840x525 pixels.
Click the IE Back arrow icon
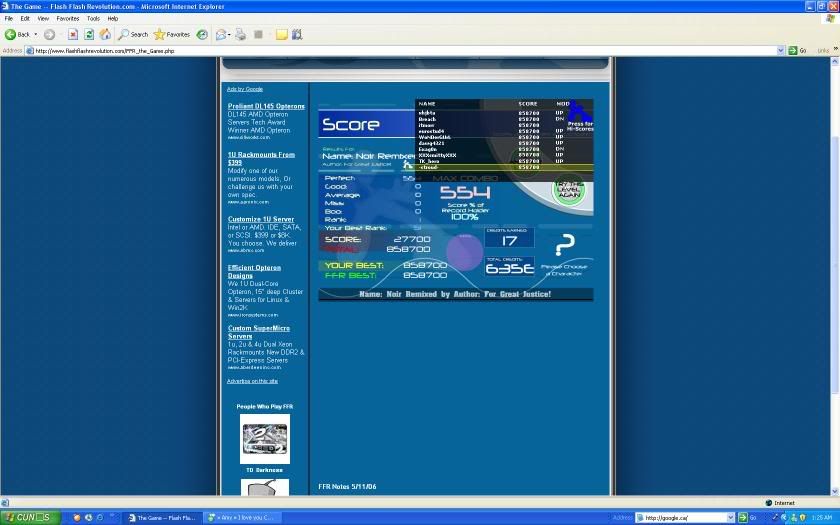(x=11, y=34)
